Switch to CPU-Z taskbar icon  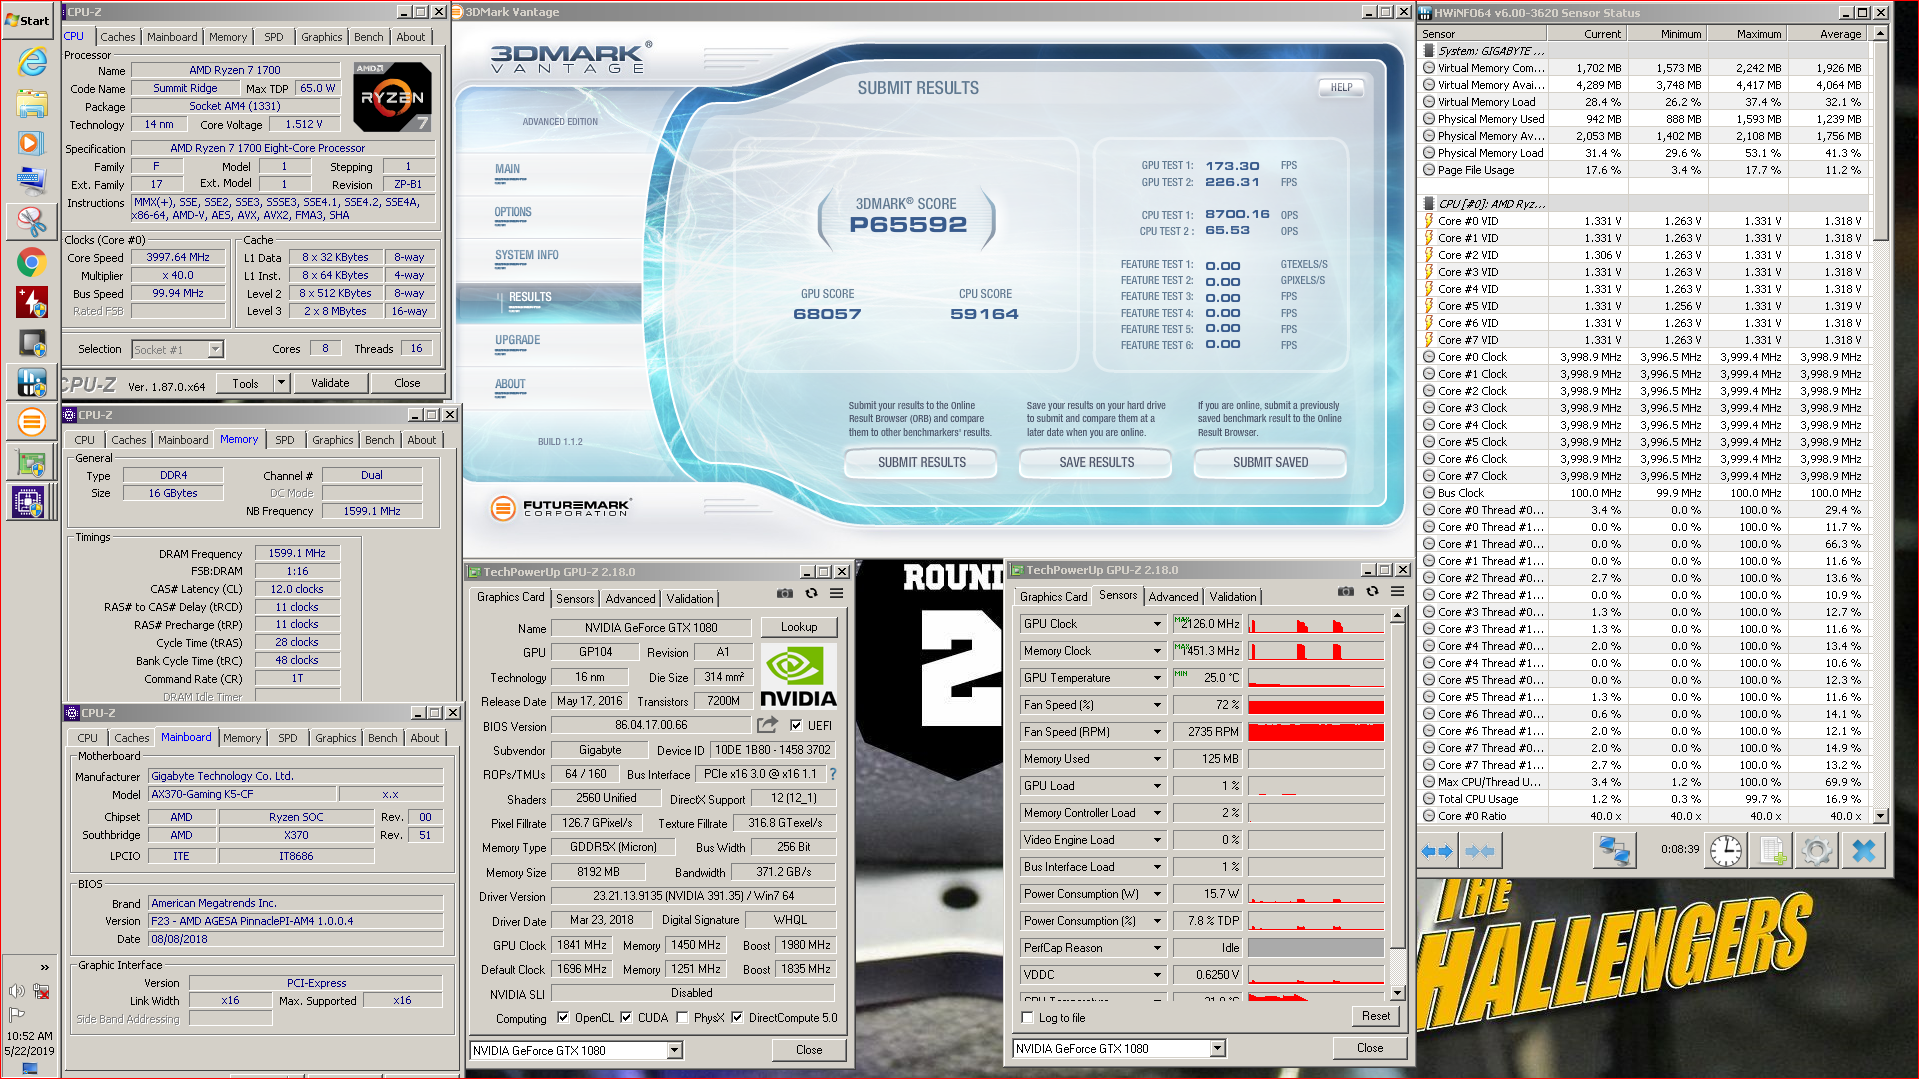pos(31,502)
